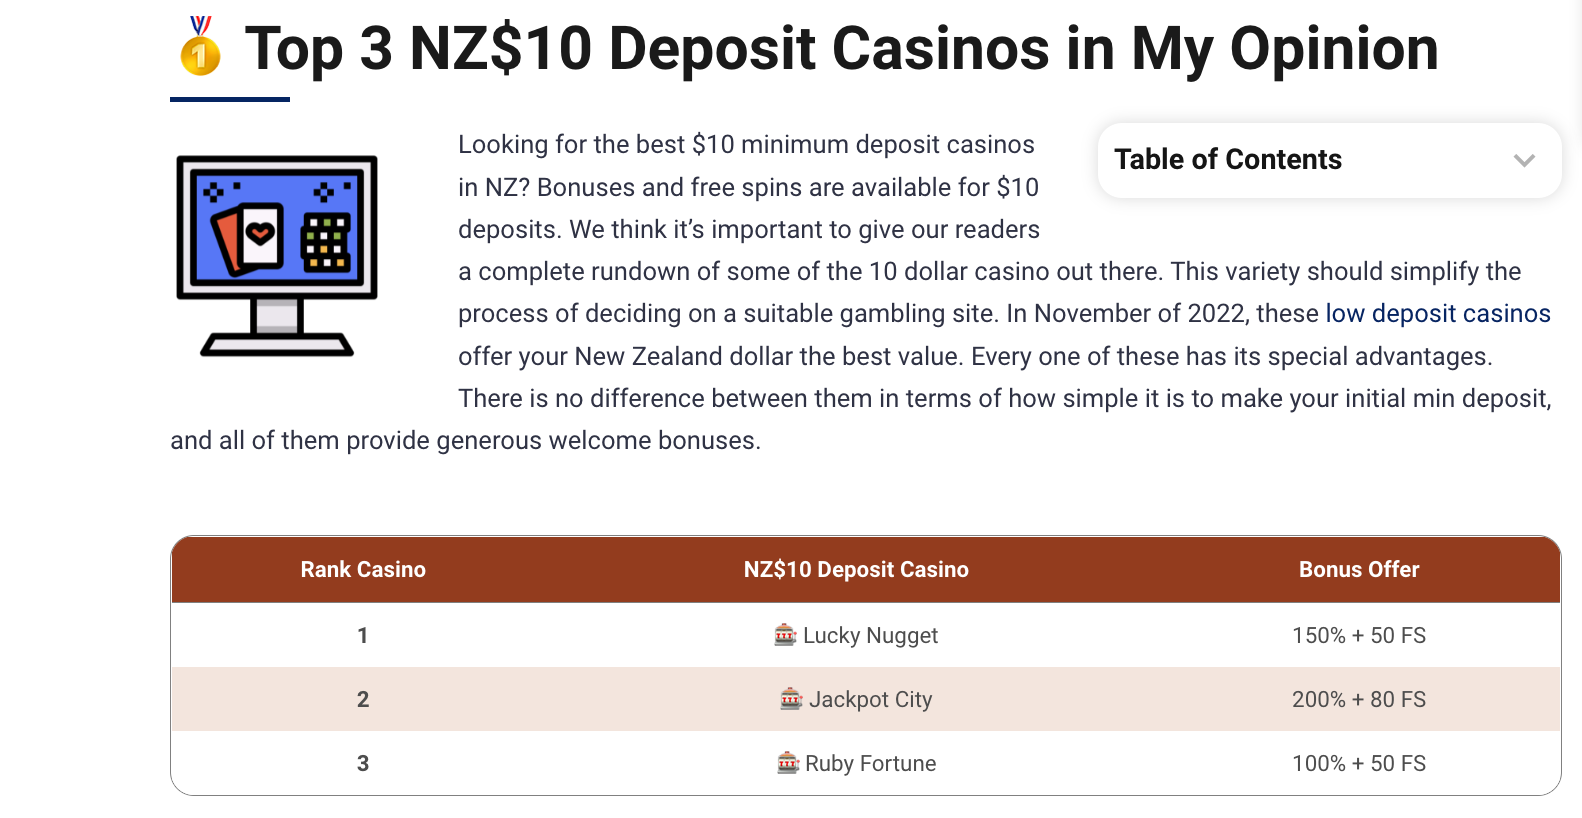Open the Table of Contents panel title

point(1228,159)
